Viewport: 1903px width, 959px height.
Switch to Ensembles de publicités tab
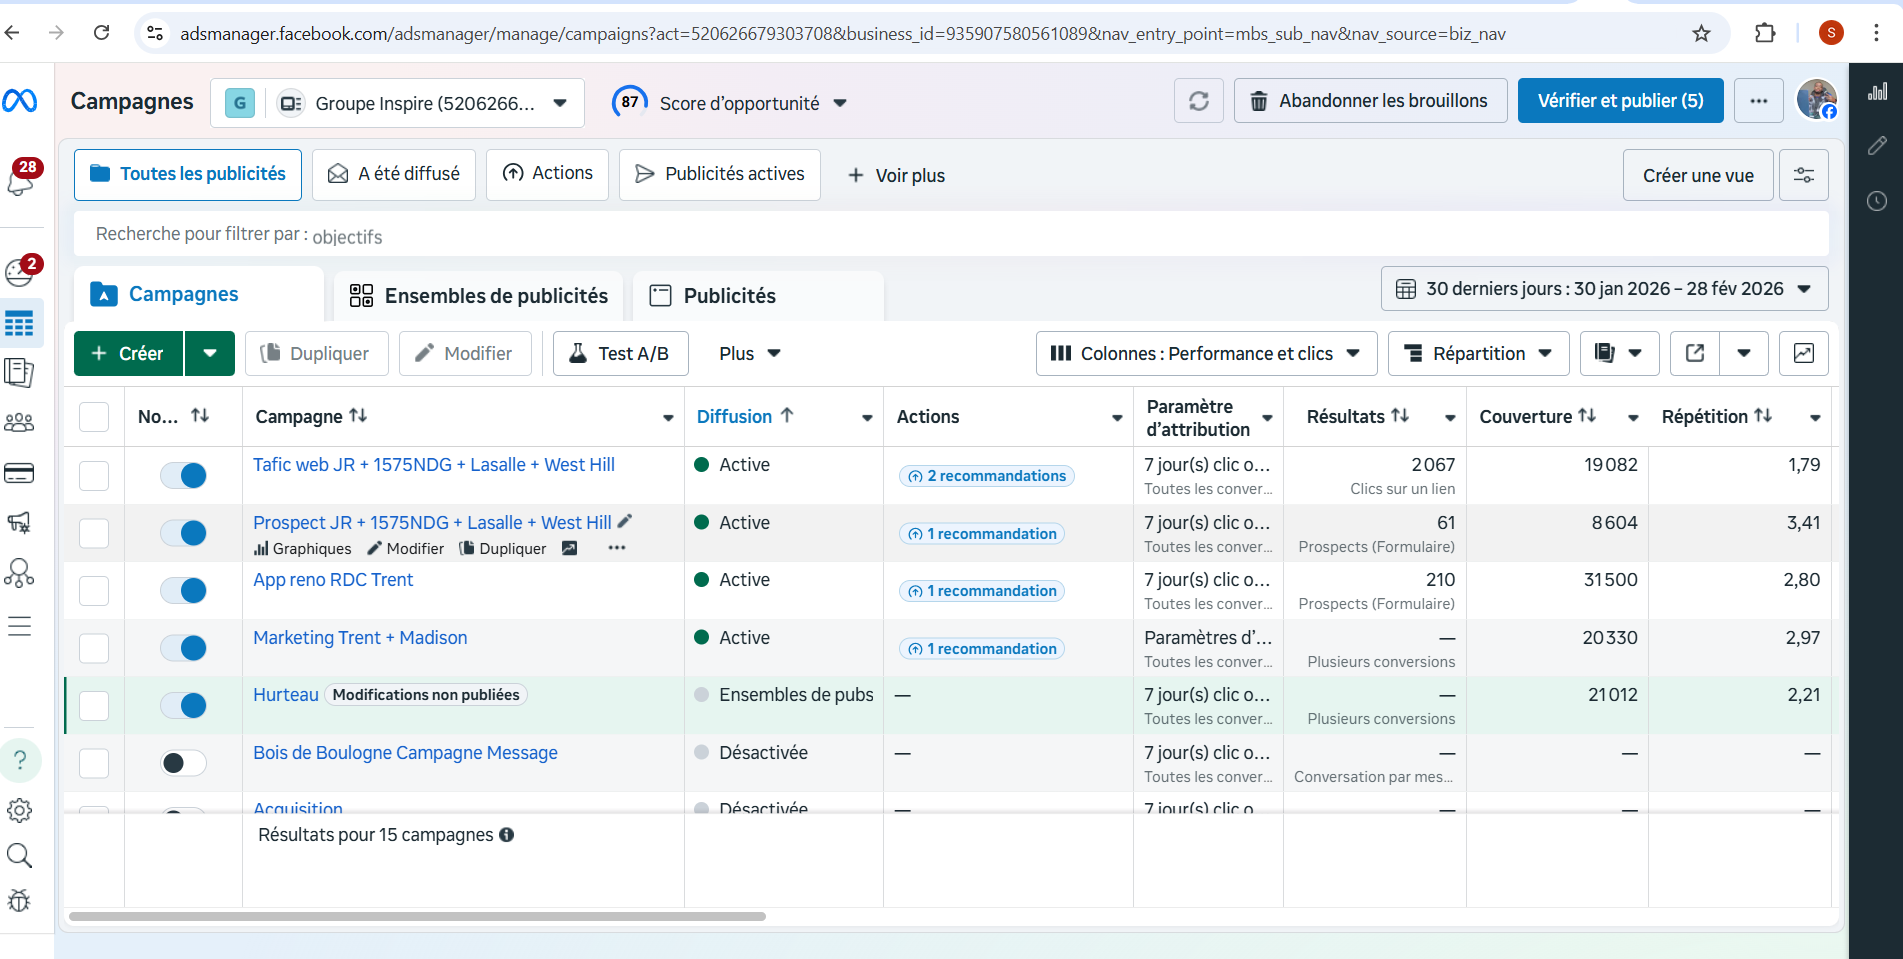(478, 296)
